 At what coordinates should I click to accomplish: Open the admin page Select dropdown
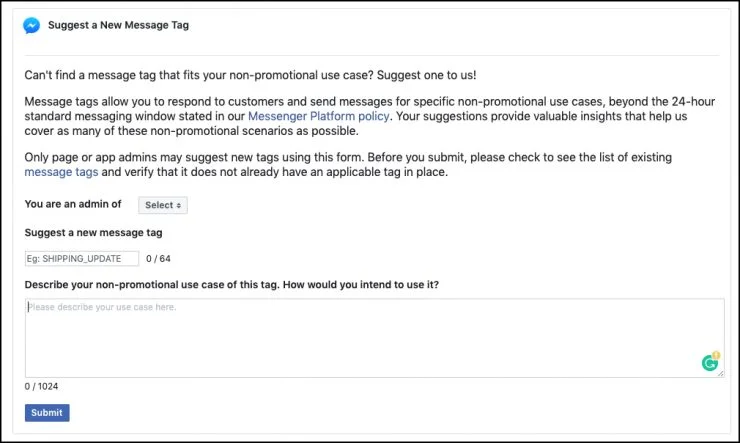pos(163,205)
